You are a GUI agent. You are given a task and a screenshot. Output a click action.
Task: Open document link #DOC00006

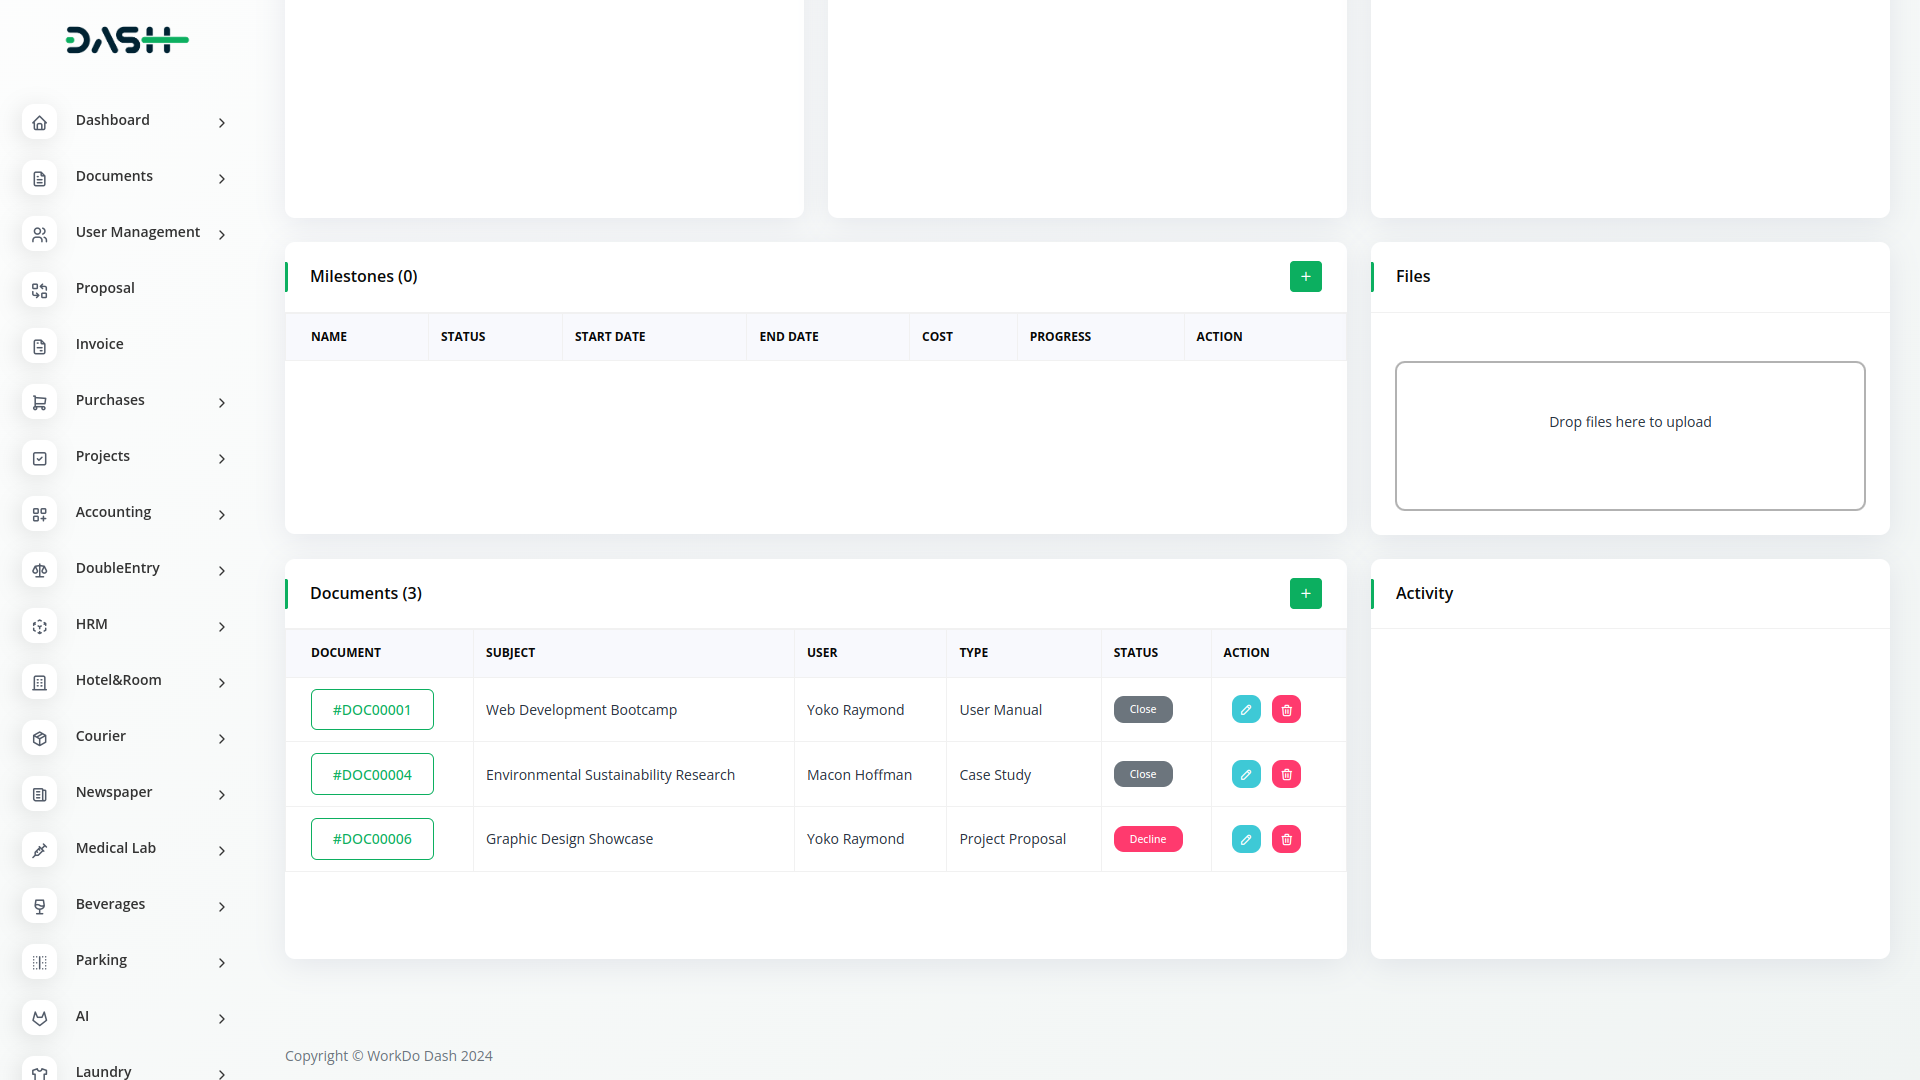372,839
